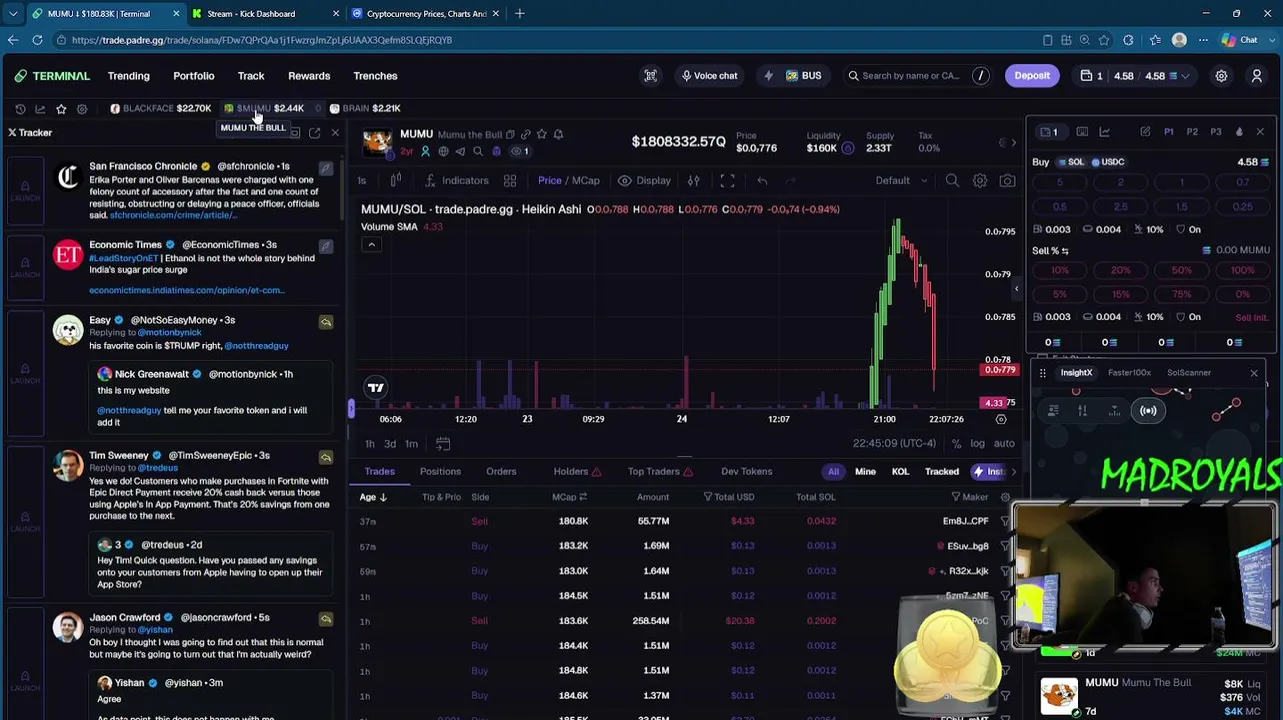Open the trades table settings gear
The width and height of the screenshot is (1283, 720).
[1005, 497]
